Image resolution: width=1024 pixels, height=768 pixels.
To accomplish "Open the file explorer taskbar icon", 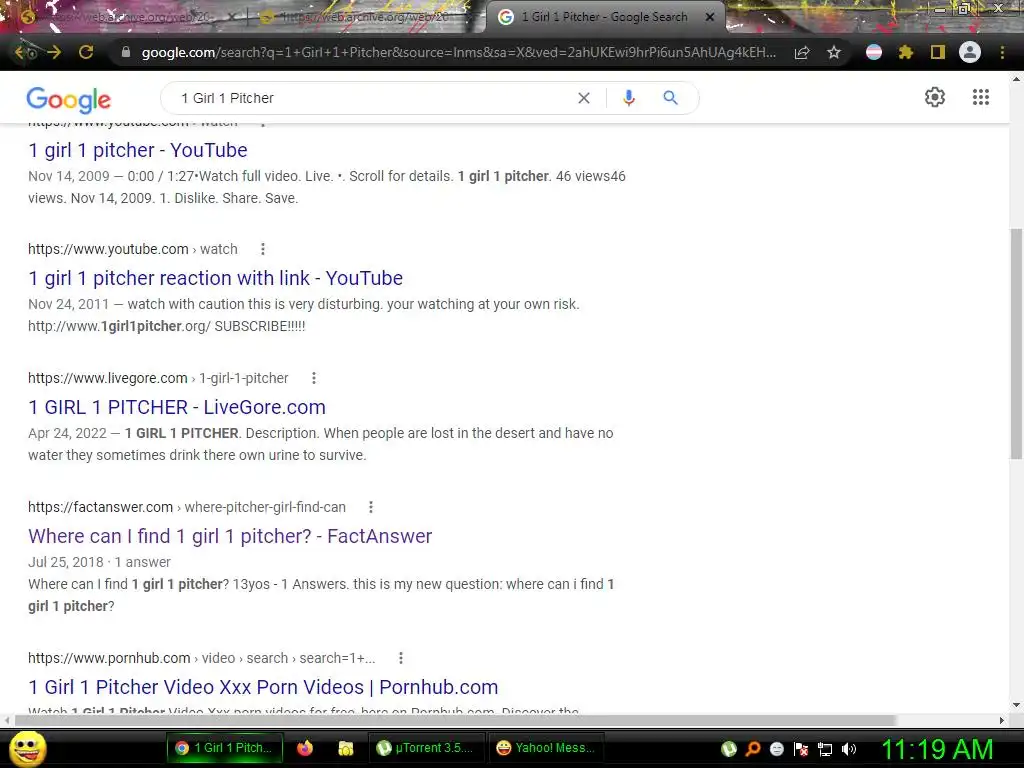I will click(345, 748).
